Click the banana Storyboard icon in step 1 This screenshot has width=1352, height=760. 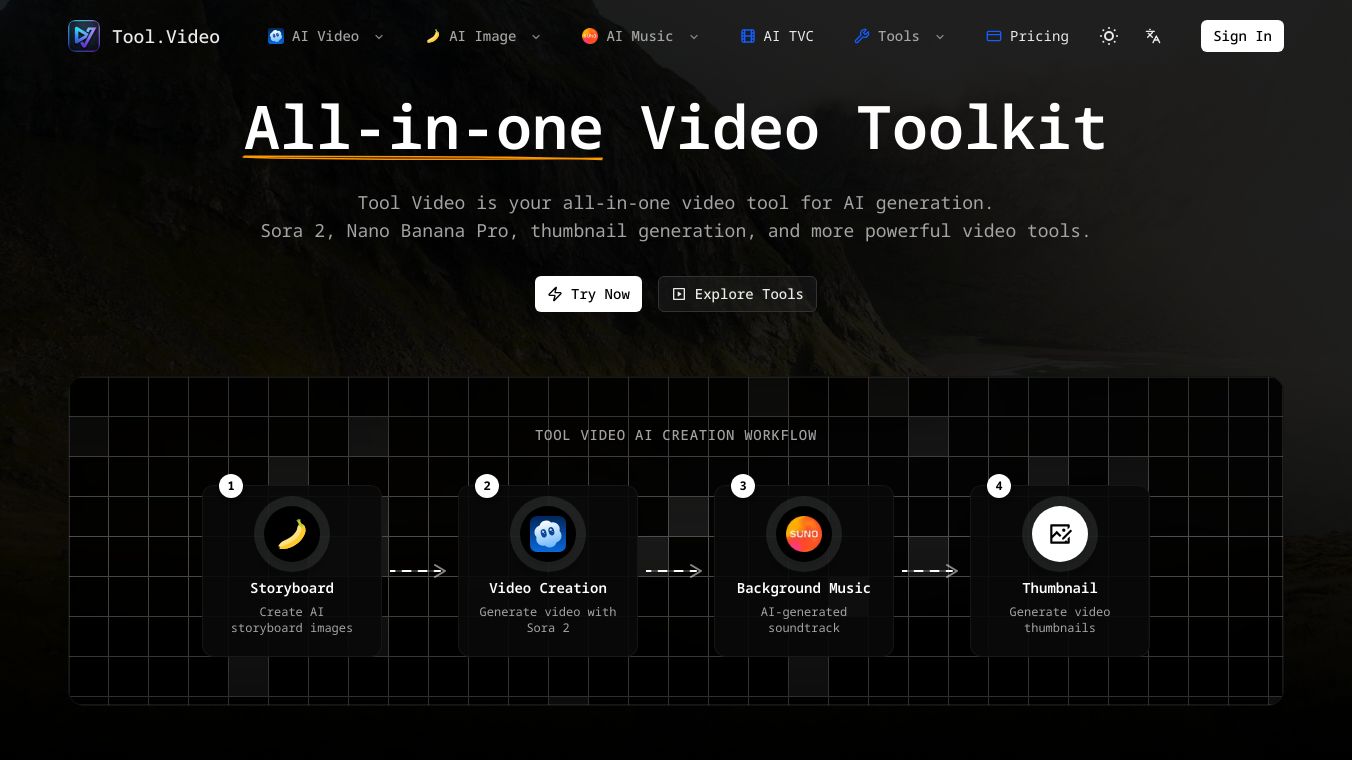(292, 534)
